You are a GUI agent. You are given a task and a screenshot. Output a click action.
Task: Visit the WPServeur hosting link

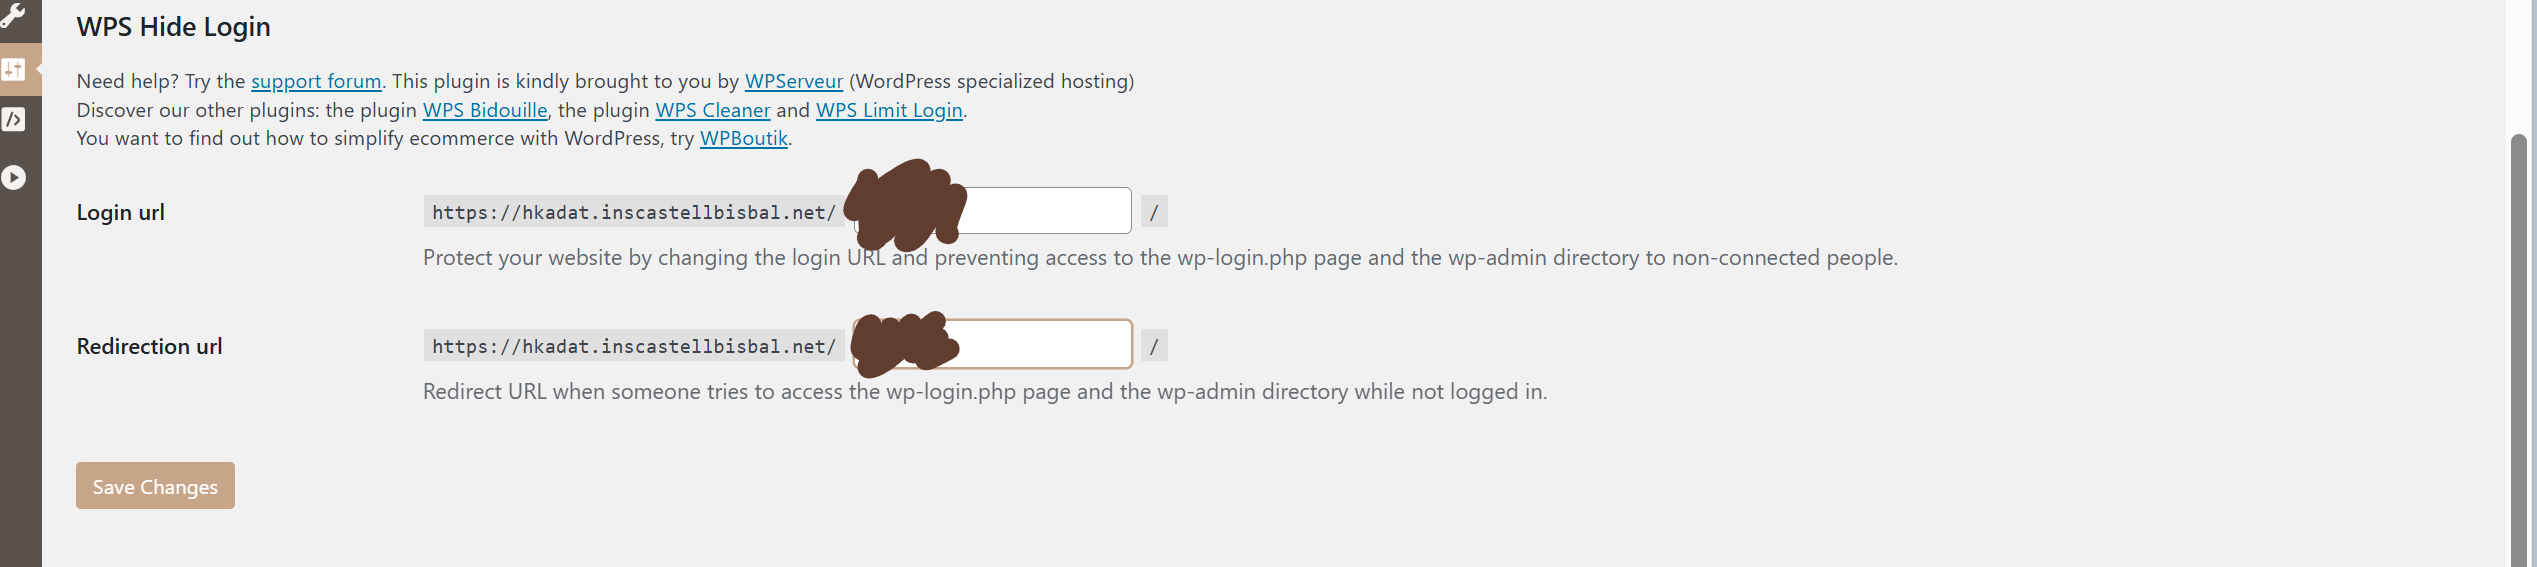coord(794,81)
